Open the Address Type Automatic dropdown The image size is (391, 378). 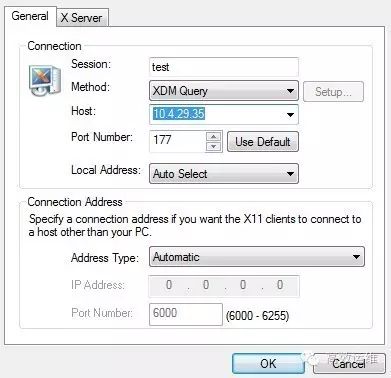(x=257, y=257)
